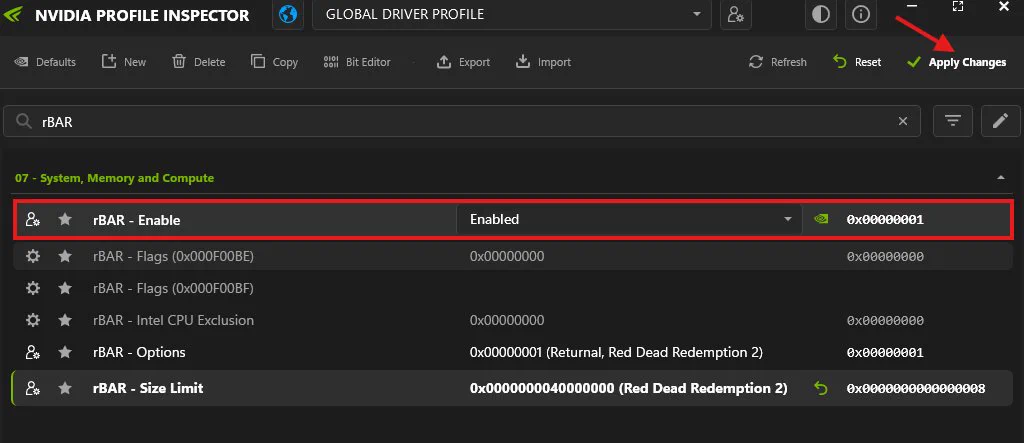Toggle favorite star on rBAR - Options

tap(65, 352)
